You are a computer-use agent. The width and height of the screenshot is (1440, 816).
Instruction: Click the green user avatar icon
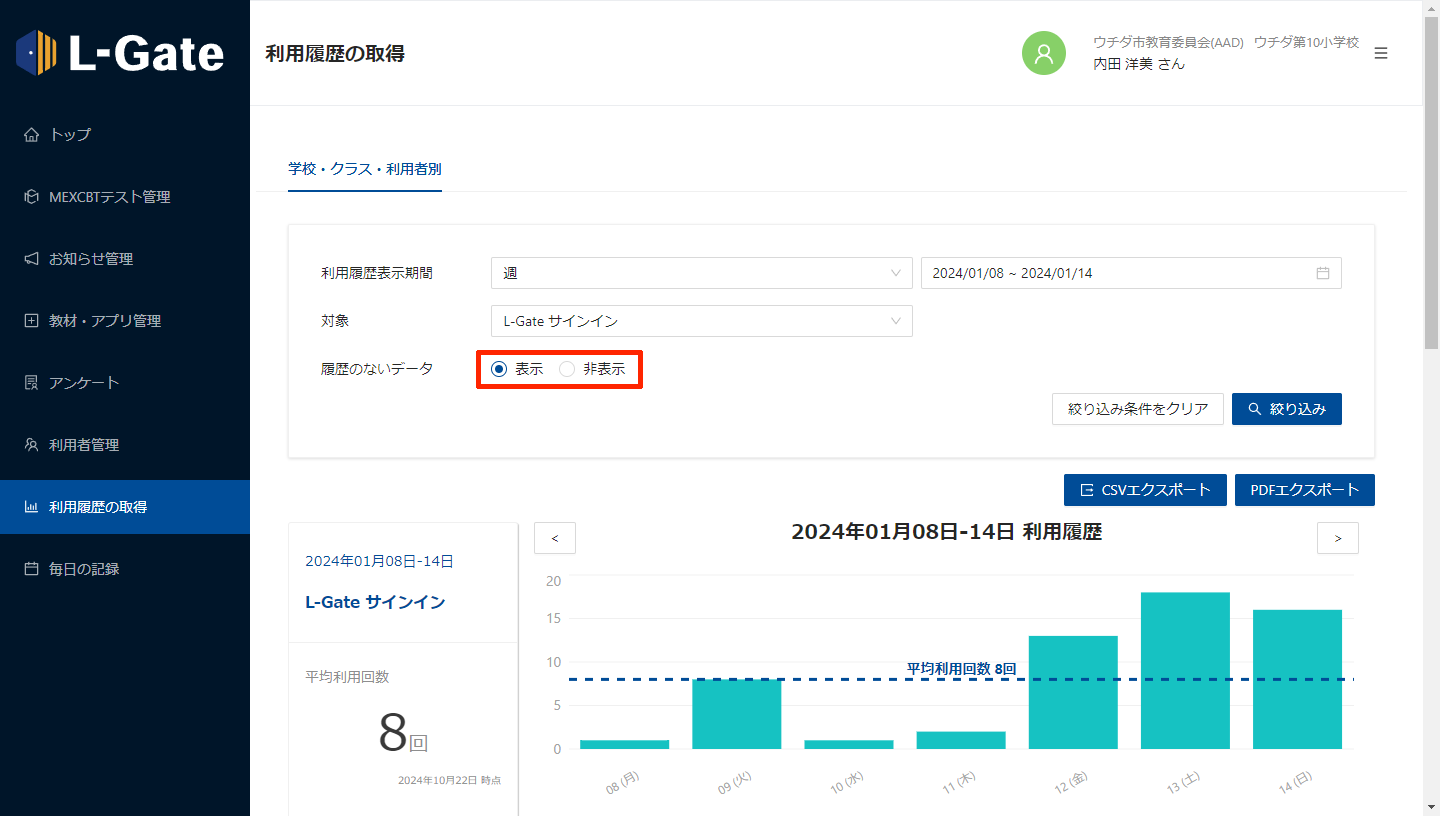[1043, 53]
